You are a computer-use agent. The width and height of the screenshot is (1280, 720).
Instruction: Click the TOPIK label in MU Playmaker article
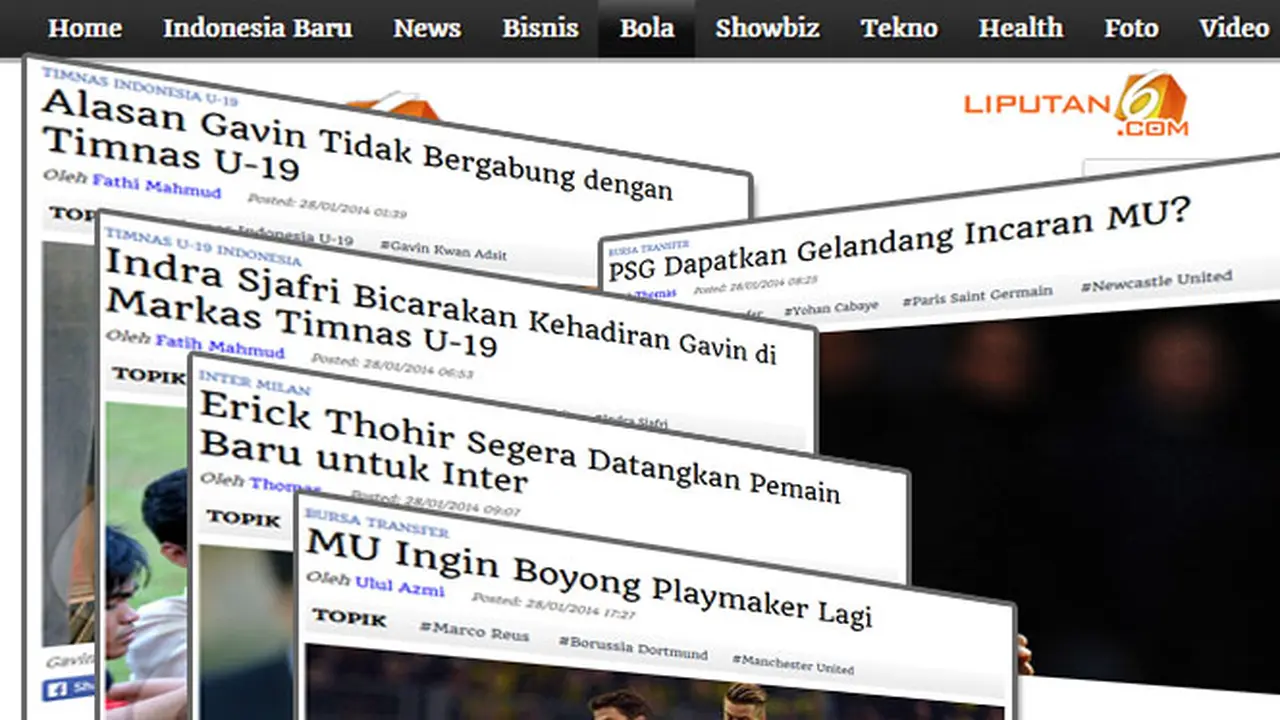349,618
